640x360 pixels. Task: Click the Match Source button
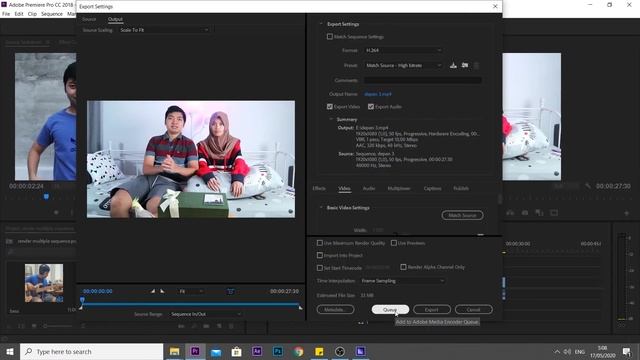462,215
